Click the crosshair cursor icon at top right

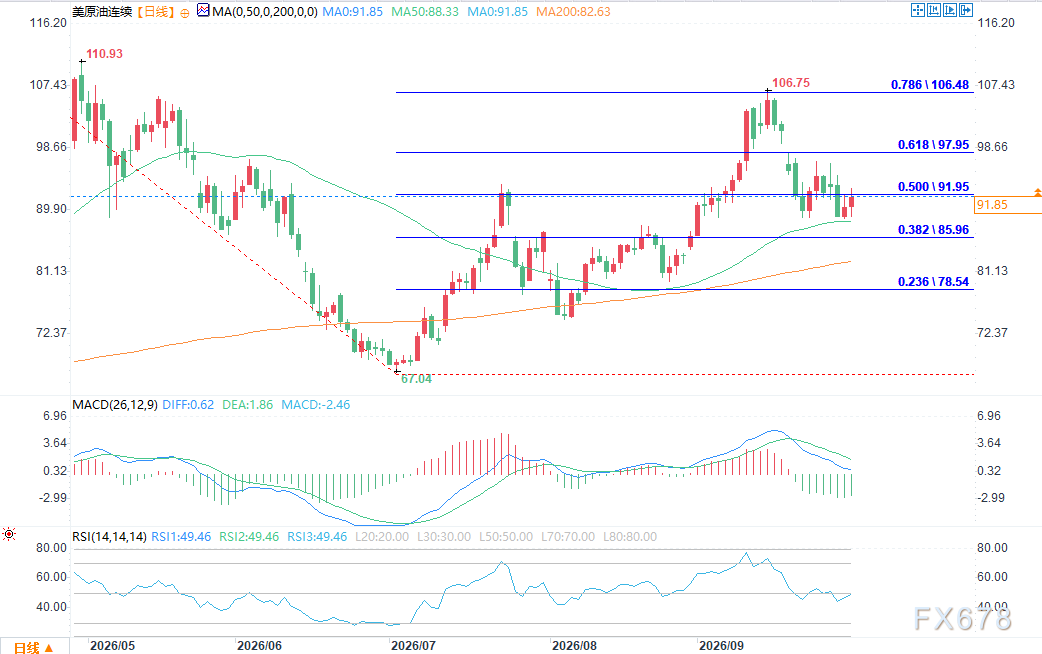click(918, 10)
